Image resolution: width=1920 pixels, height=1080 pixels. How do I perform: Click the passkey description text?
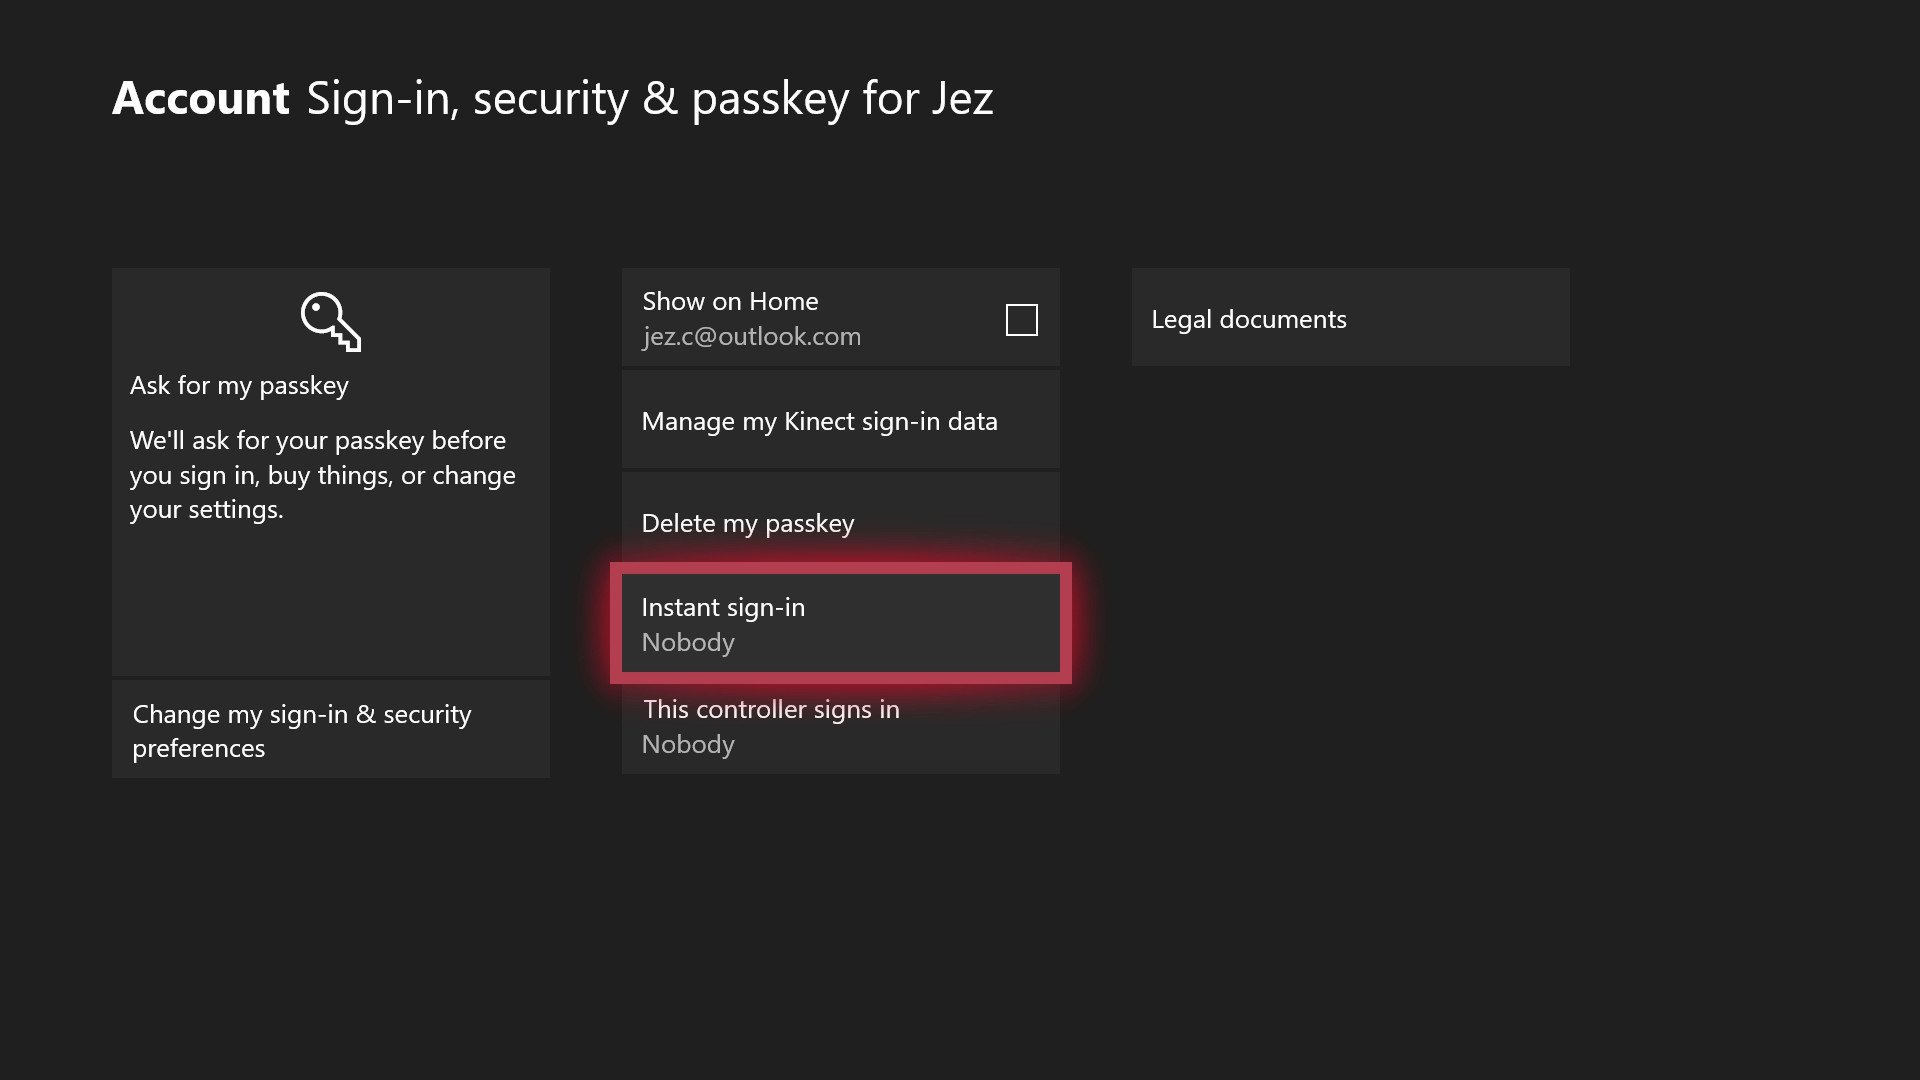[322, 475]
